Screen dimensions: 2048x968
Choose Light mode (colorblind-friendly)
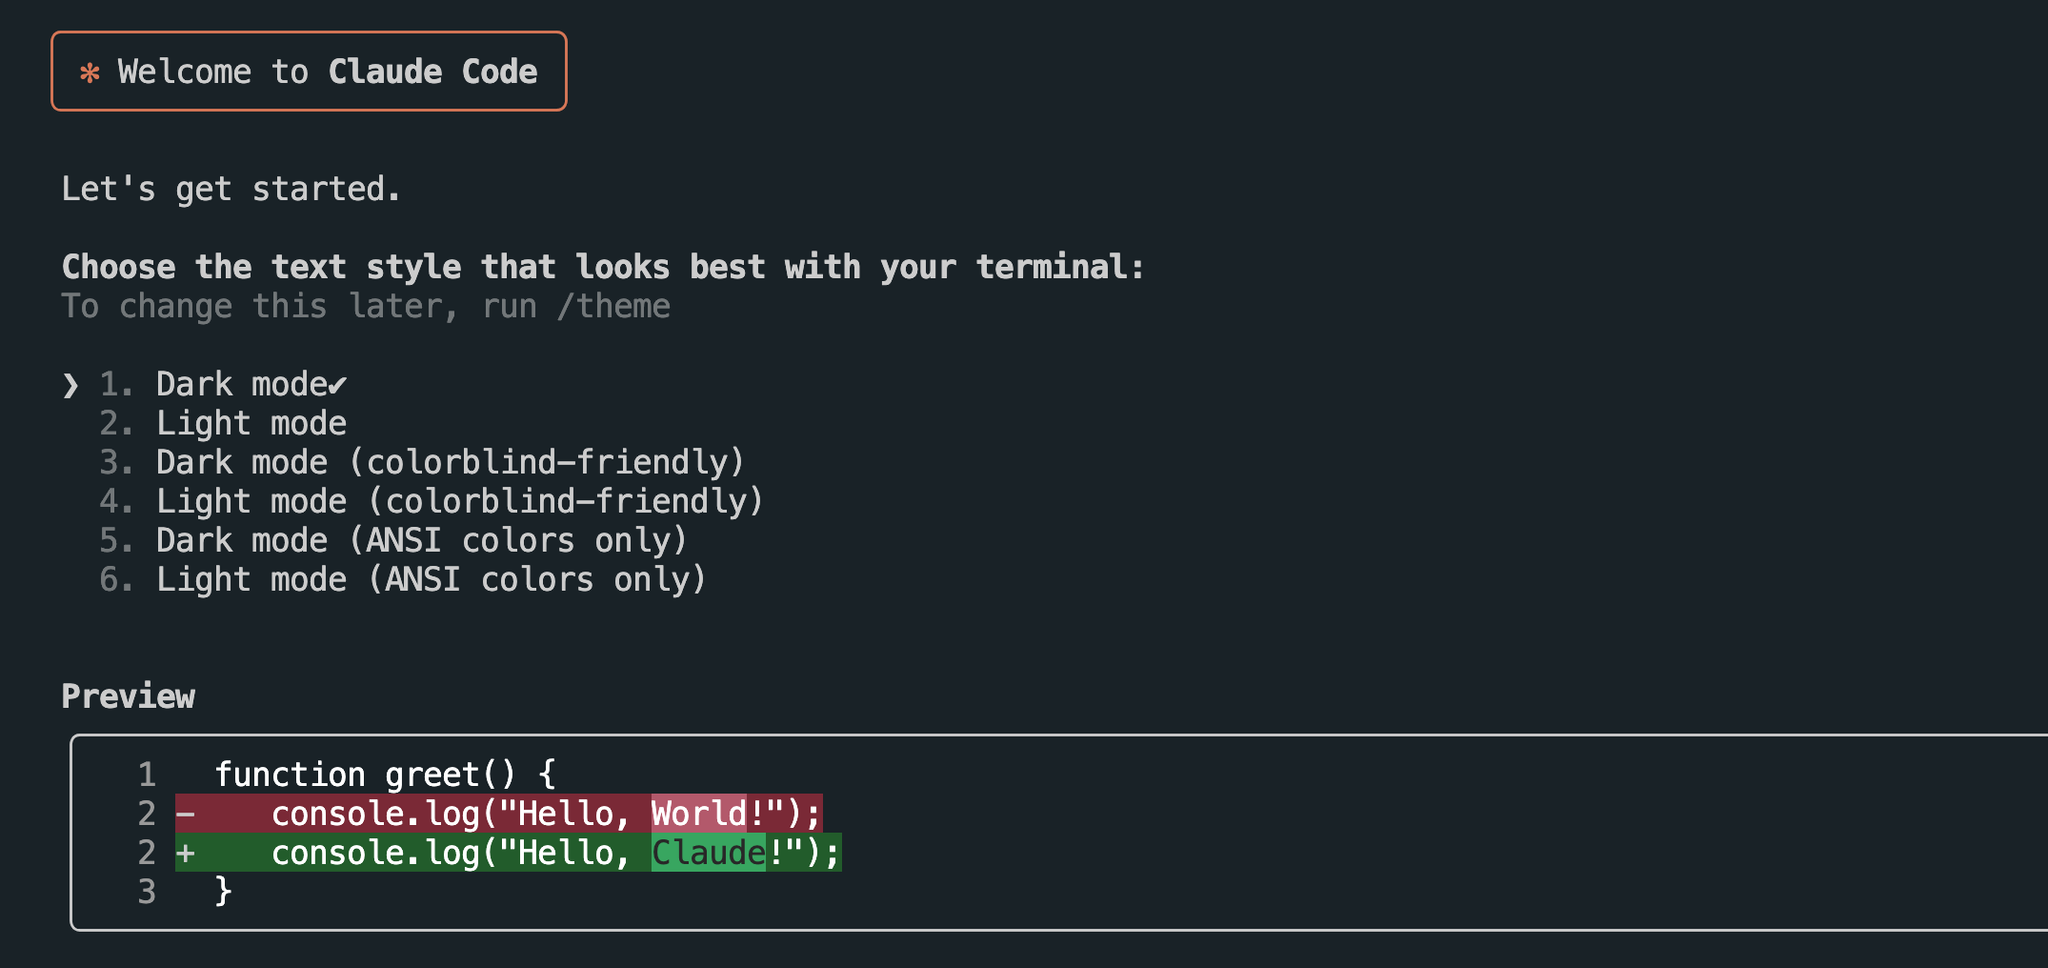[432, 501]
